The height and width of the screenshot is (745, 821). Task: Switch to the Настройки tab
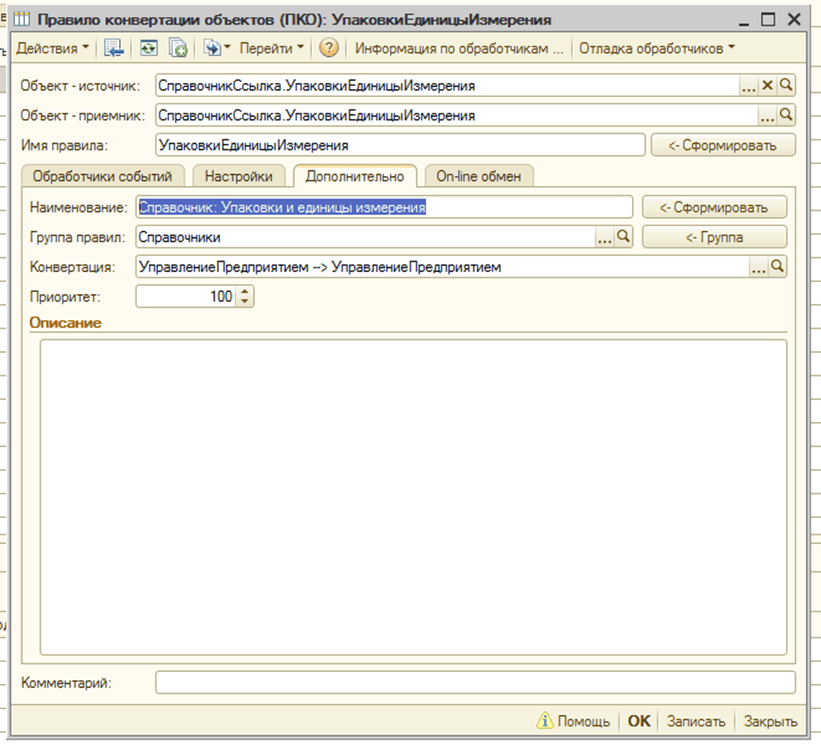[239, 176]
